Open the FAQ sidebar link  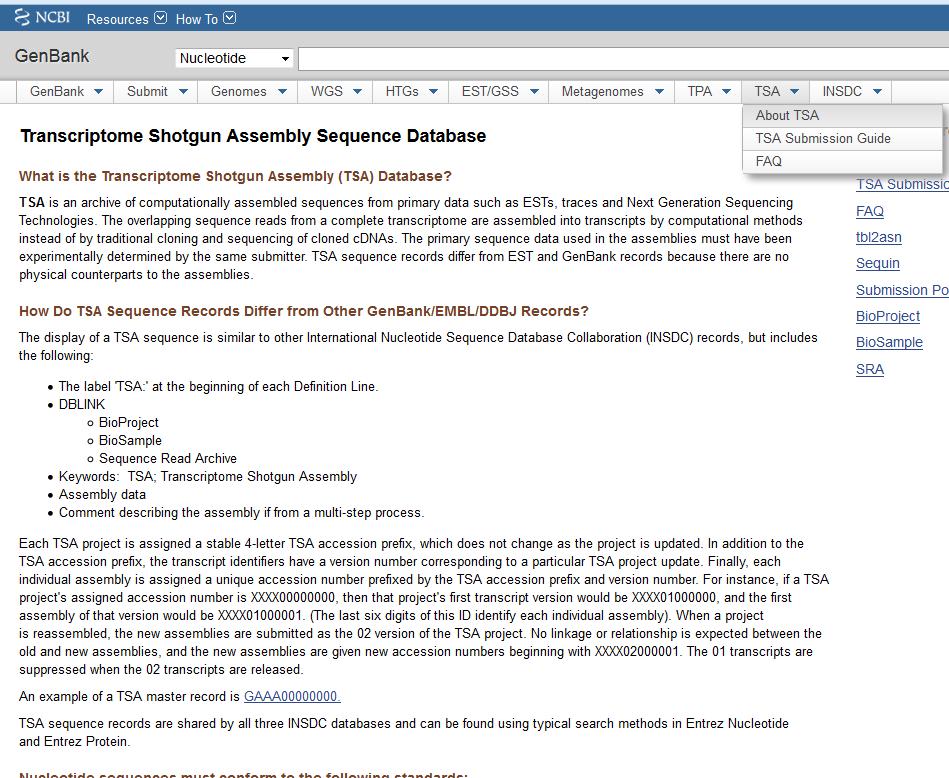[x=870, y=211]
